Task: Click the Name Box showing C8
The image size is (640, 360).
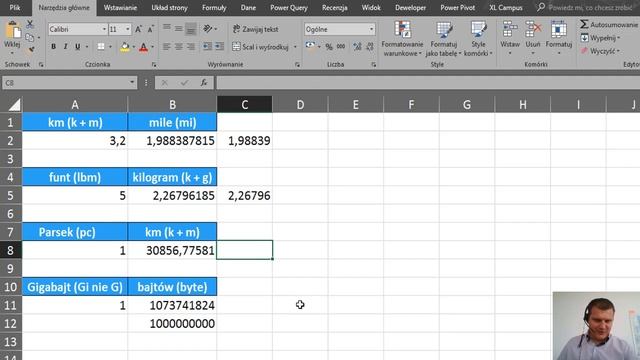Action: point(65,83)
